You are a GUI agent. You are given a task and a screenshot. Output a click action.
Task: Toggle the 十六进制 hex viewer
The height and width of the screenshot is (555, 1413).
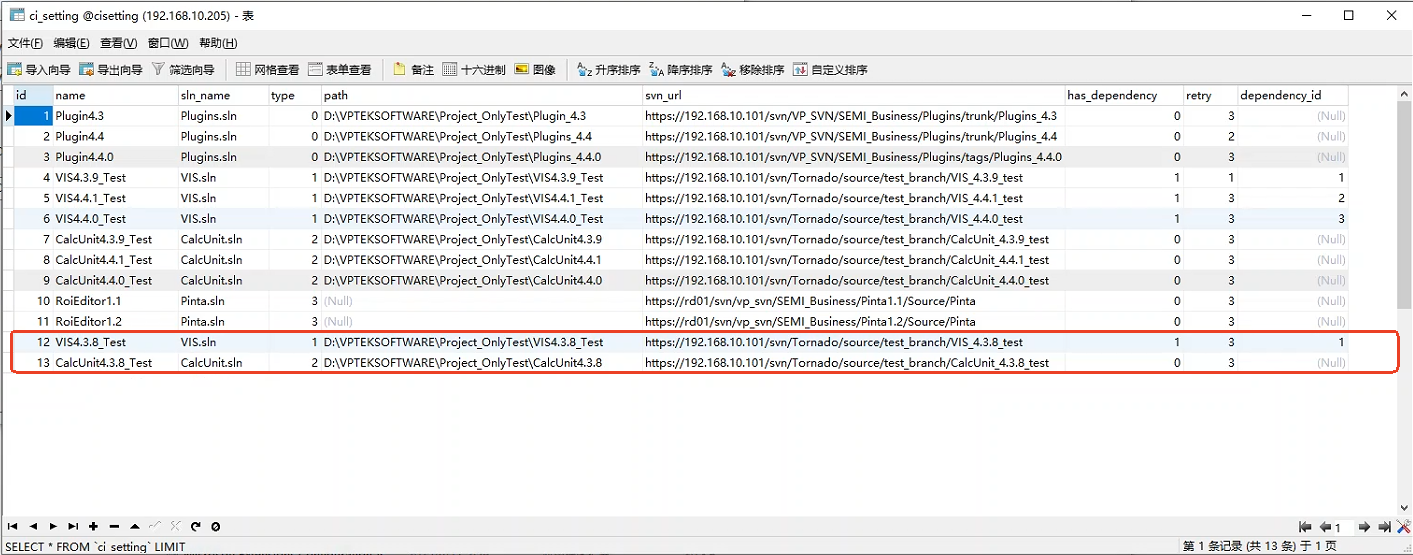tap(474, 70)
